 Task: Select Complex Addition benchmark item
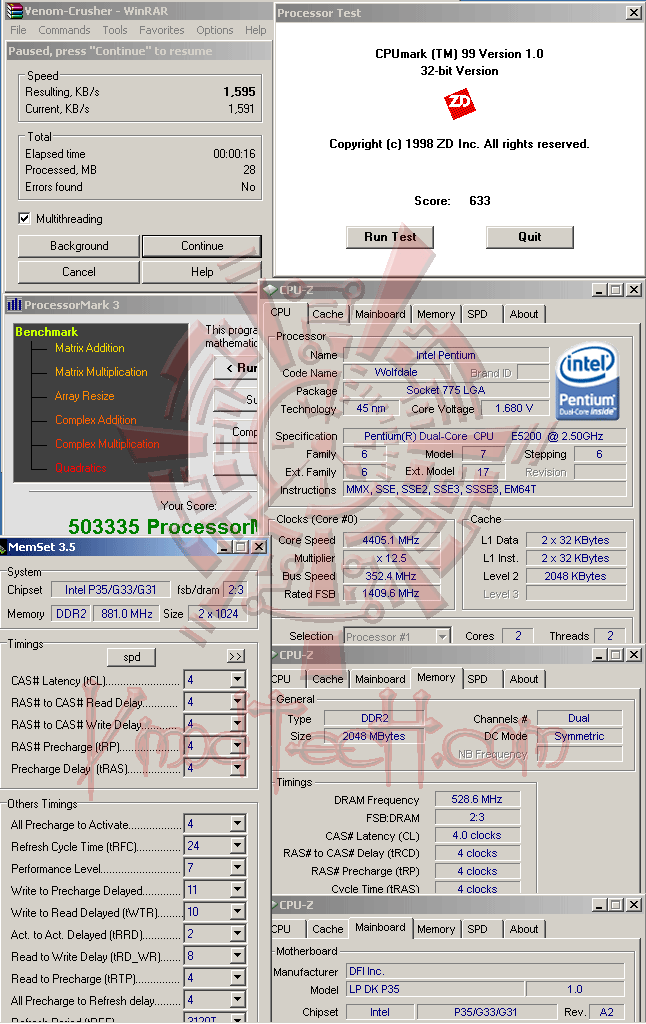click(95, 420)
